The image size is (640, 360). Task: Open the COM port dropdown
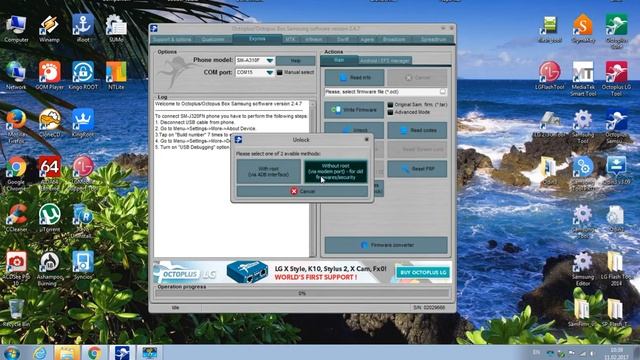(x=270, y=73)
